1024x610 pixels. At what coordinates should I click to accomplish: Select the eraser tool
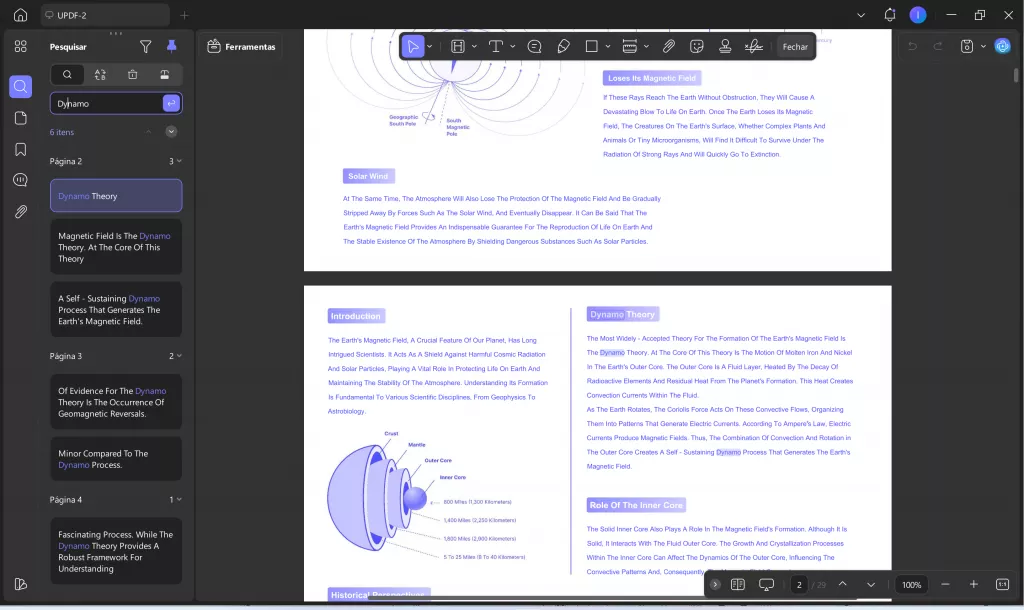(x=563, y=46)
